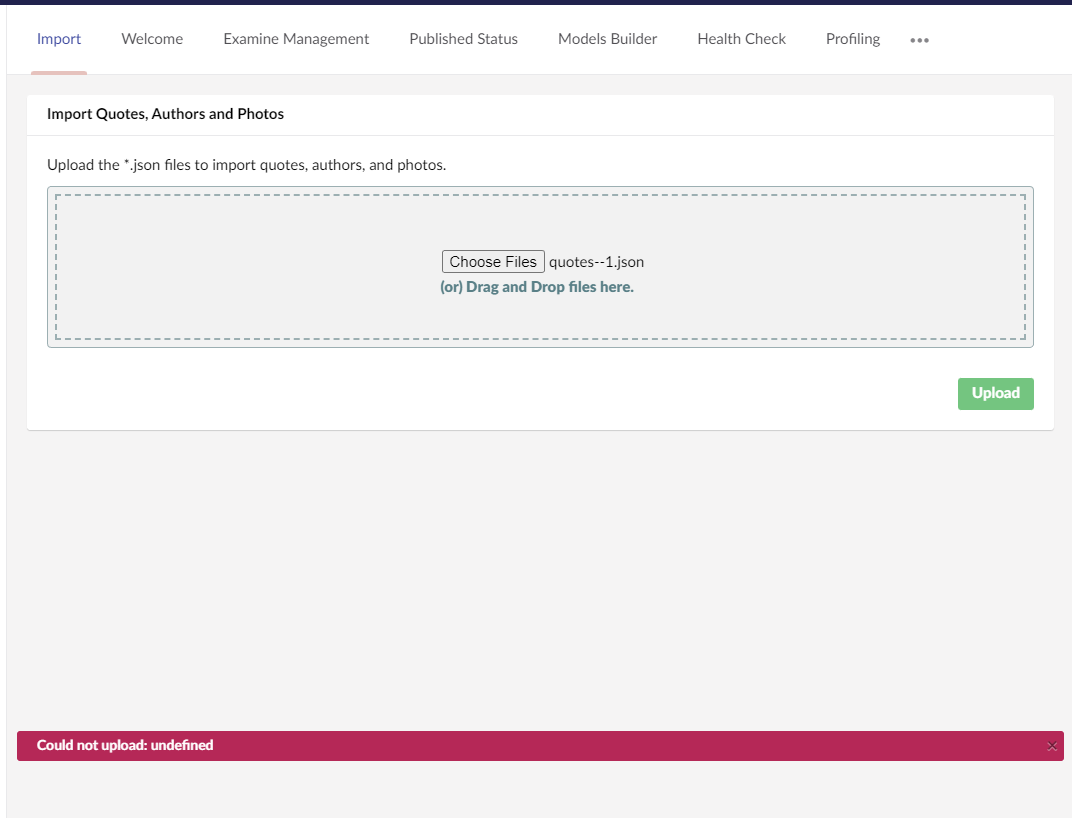Open the Profiling tab

(x=852, y=39)
